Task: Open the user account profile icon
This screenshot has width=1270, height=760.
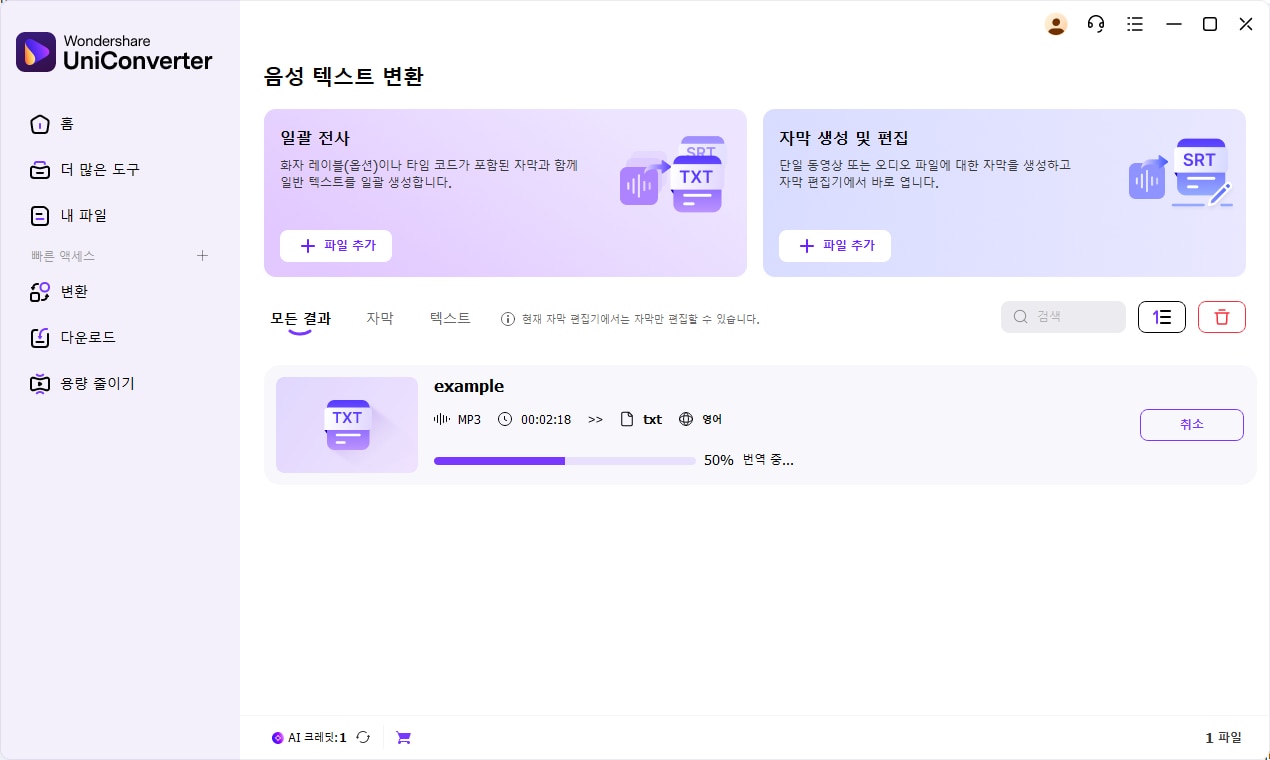Action: [x=1056, y=25]
